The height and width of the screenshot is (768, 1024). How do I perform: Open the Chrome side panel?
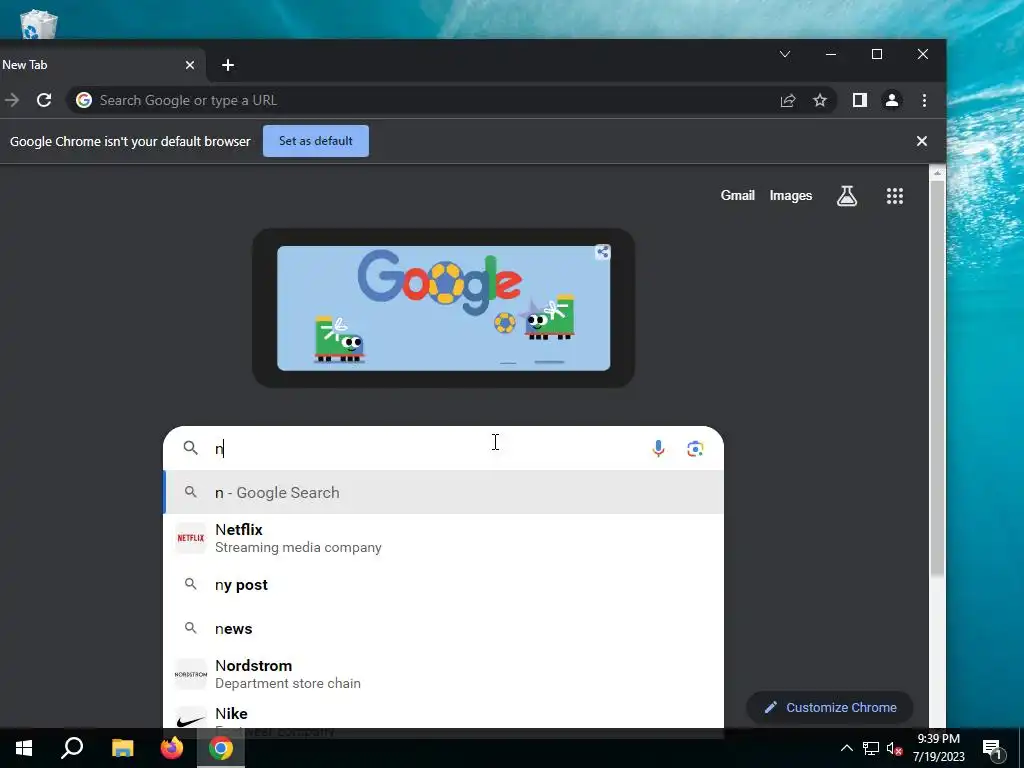click(x=859, y=100)
